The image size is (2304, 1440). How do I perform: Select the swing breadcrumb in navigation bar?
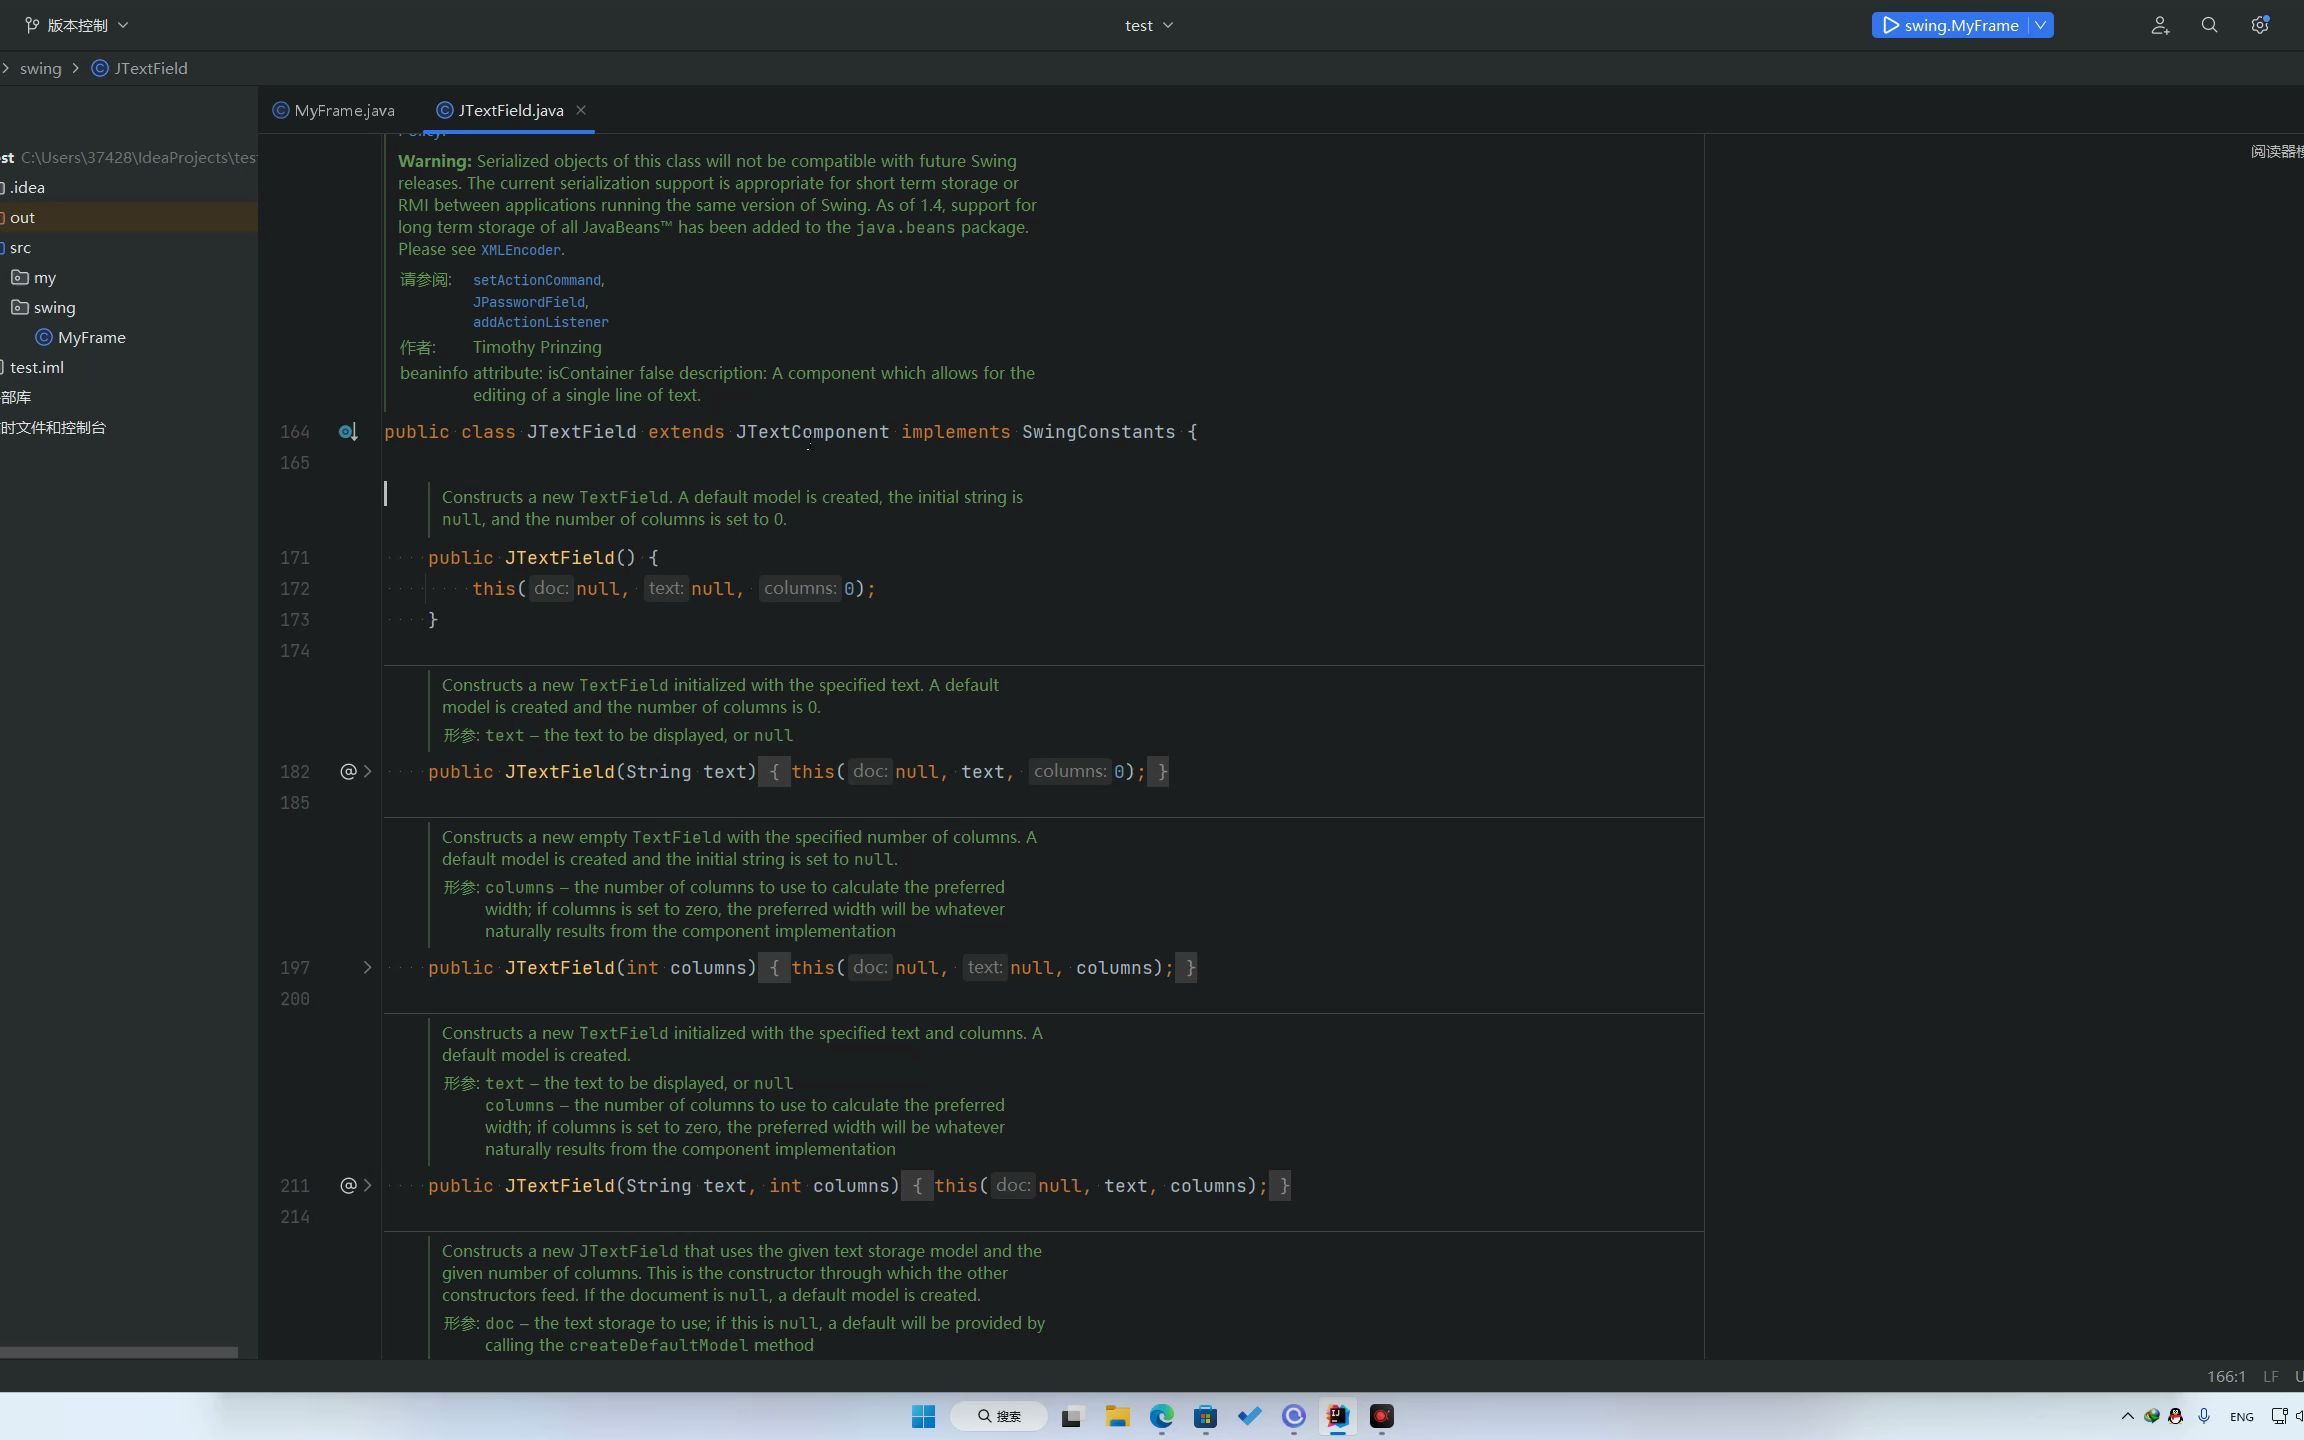click(x=40, y=68)
